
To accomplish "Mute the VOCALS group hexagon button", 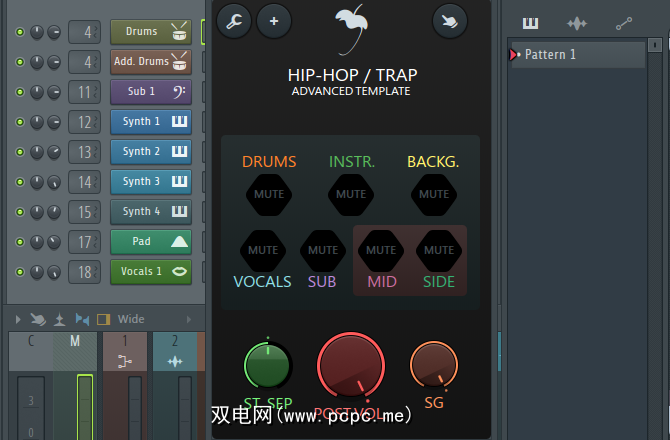I will tap(263, 250).
